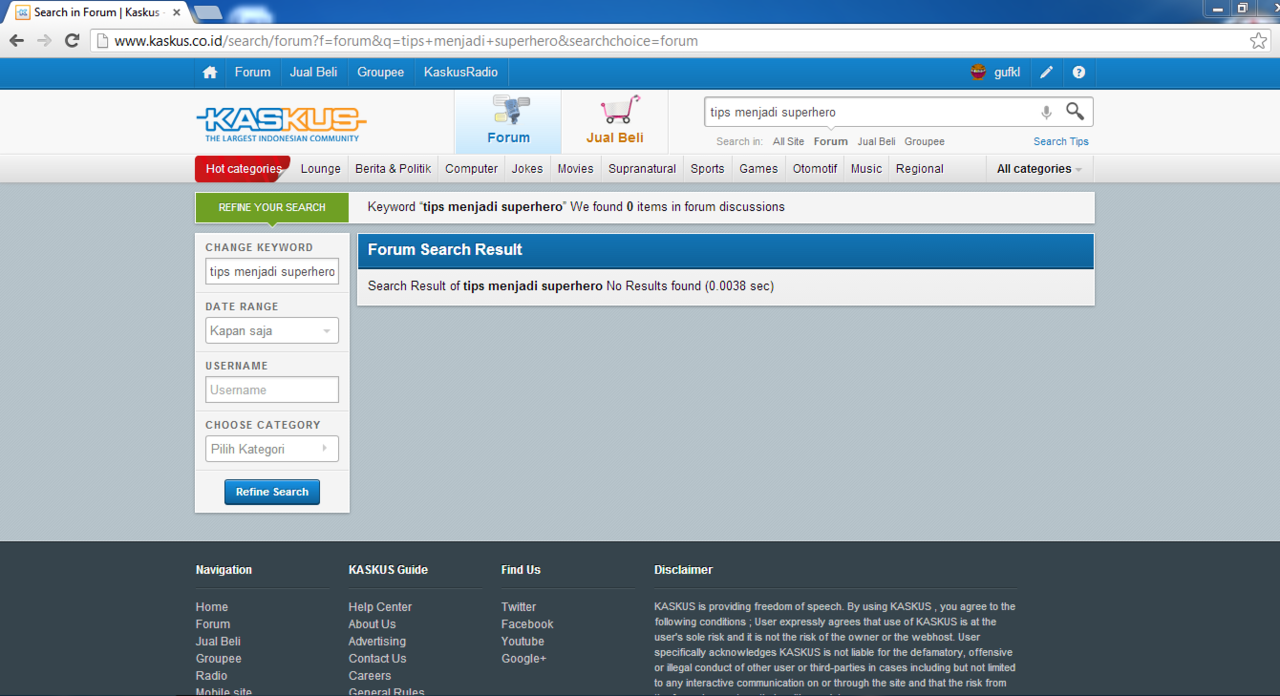Viewport: 1280px width, 696px height.
Task: Open the Advertising link
Action: (x=377, y=641)
